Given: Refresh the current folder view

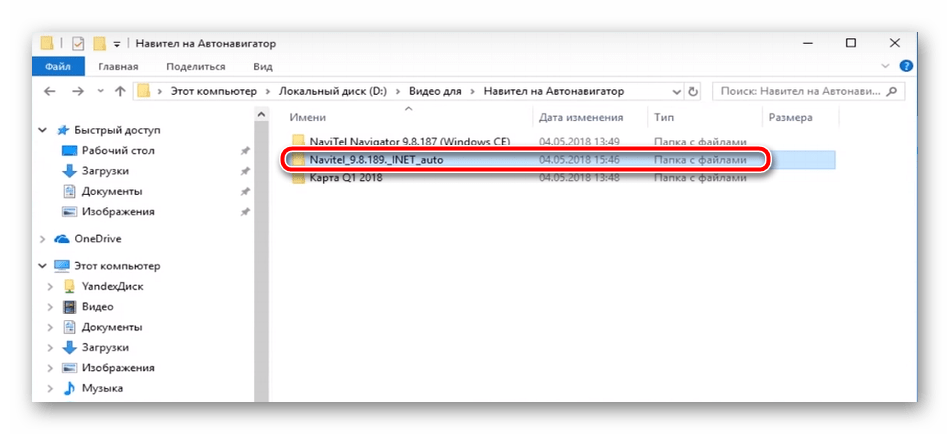Looking at the screenshot, I should coord(697,91).
